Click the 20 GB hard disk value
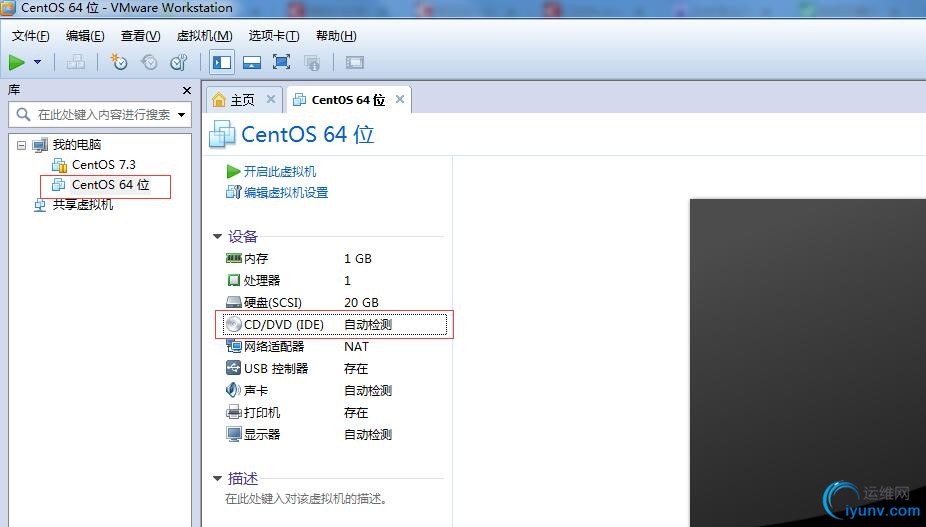This screenshot has width=926, height=527. point(361,302)
